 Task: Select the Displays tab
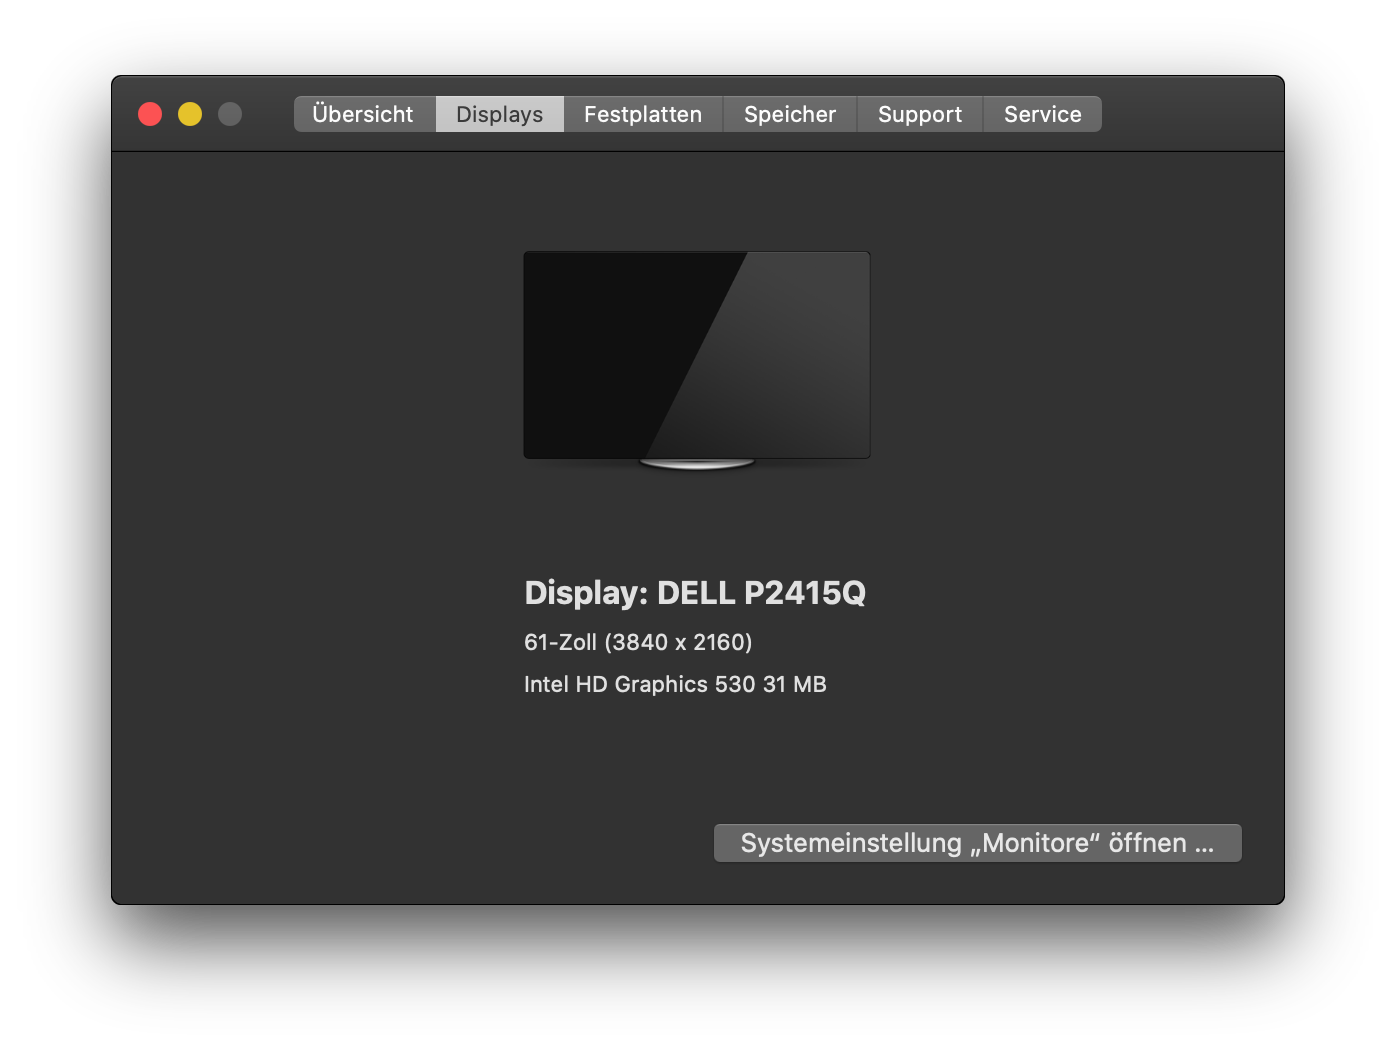pos(500,114)
